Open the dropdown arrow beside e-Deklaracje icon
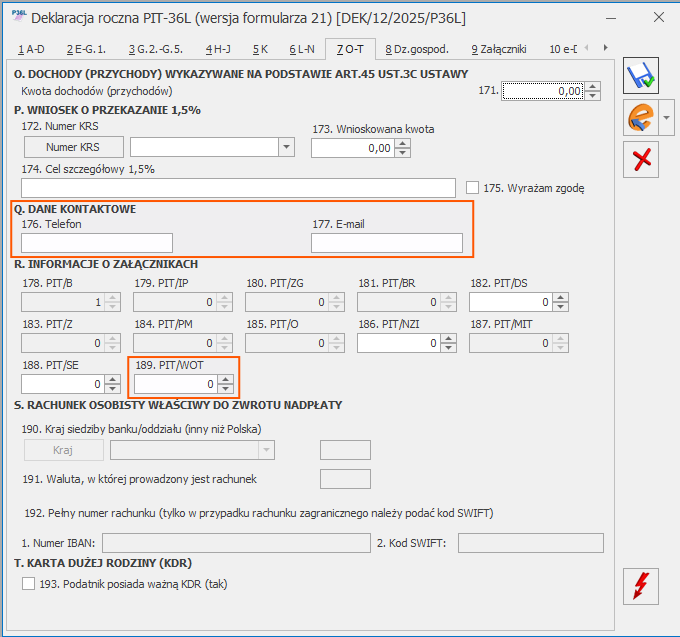Image resolution: width=680 pixels, height=637 pixels. [x=666, y=119]
